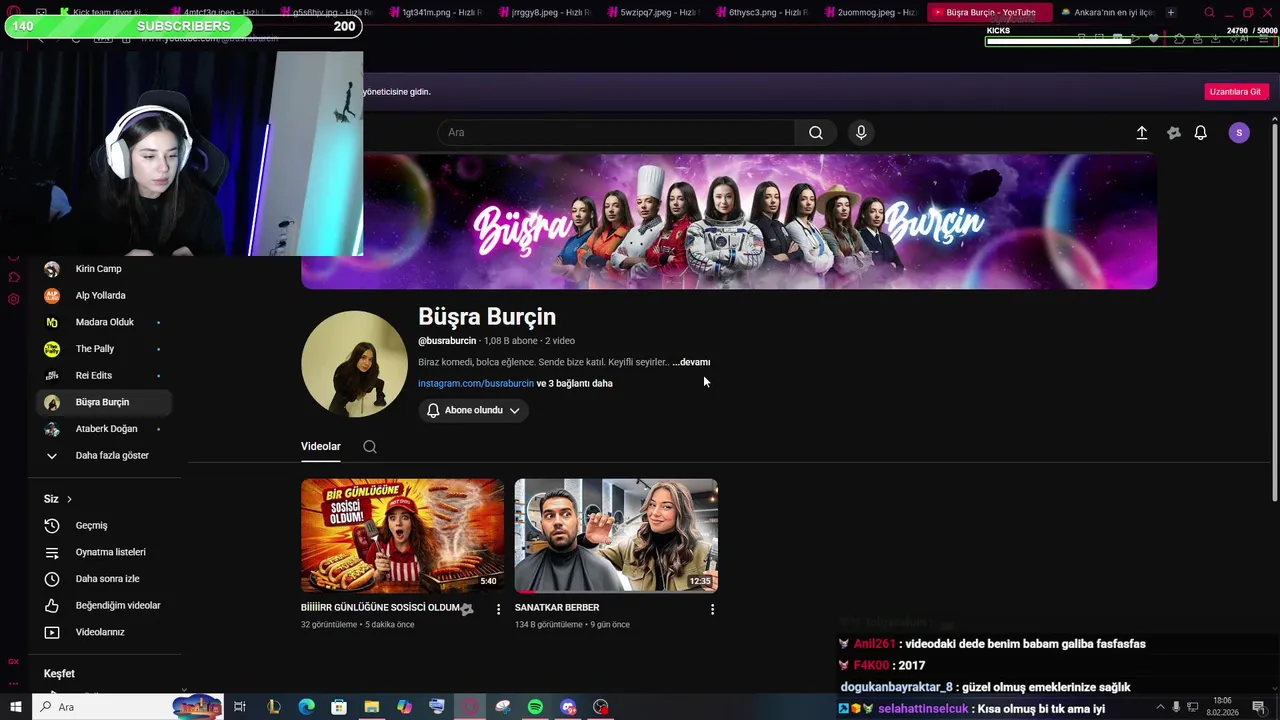
Task: Switch to 2uommog.jpeg browser tab
Action: [x=871, y=12]
